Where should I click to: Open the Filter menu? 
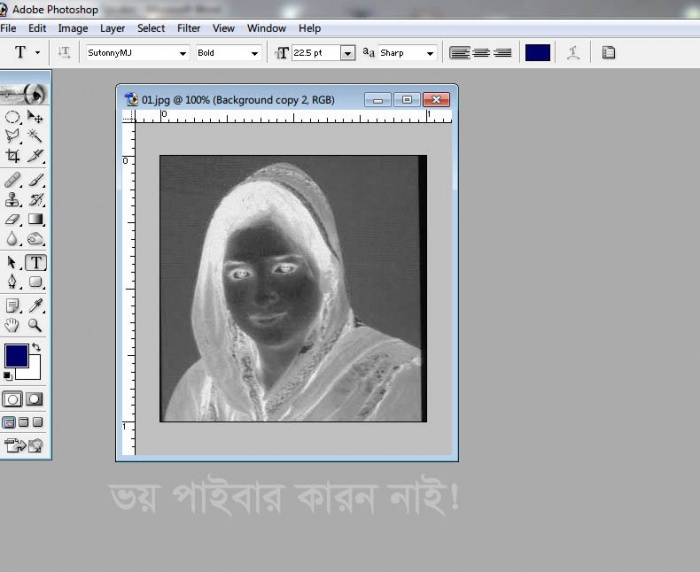(x=188, y=28)
